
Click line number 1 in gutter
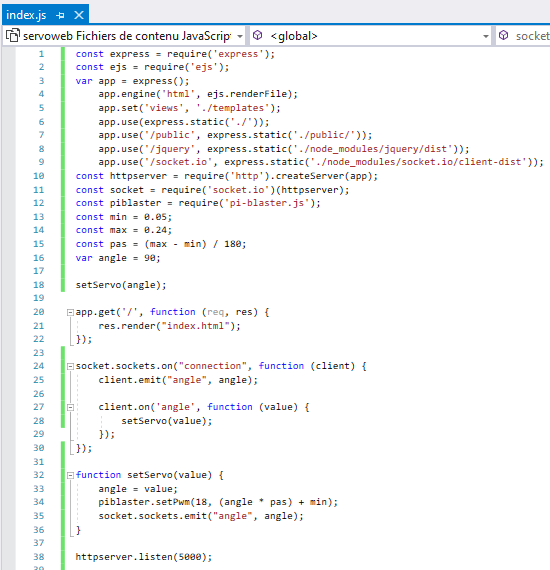point(41,54)
